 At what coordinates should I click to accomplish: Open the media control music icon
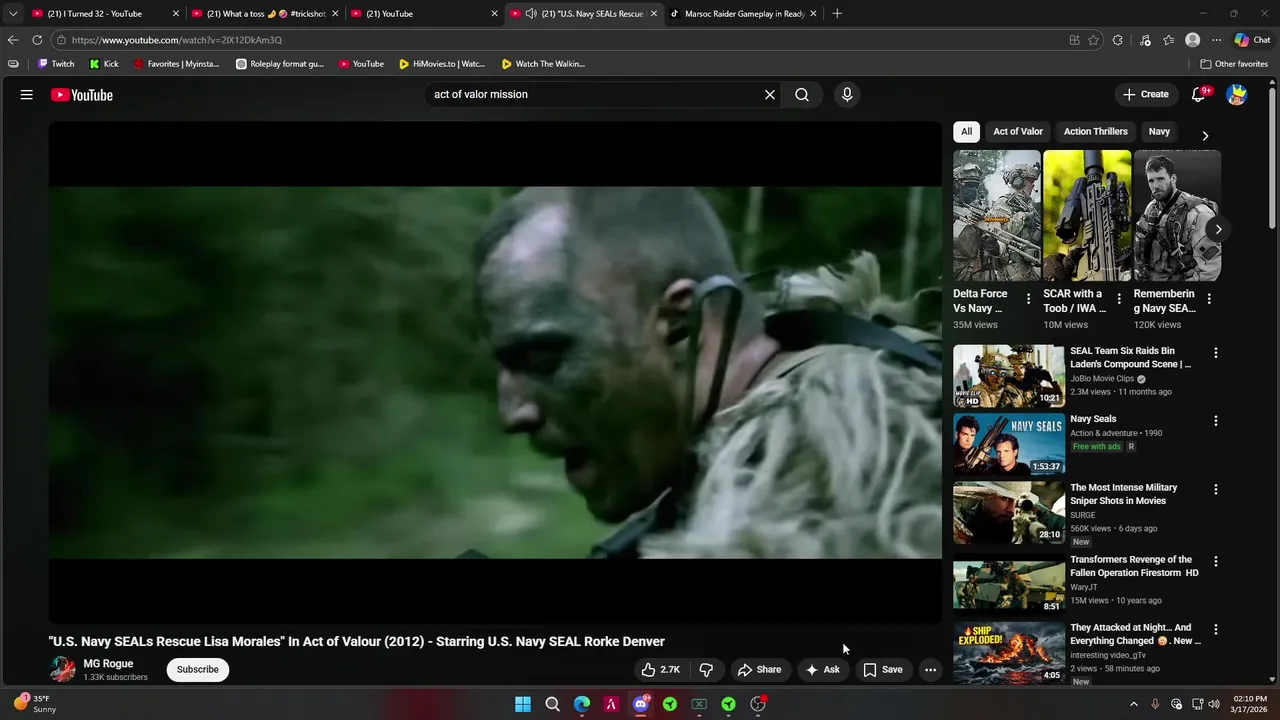pos(1145,40)
